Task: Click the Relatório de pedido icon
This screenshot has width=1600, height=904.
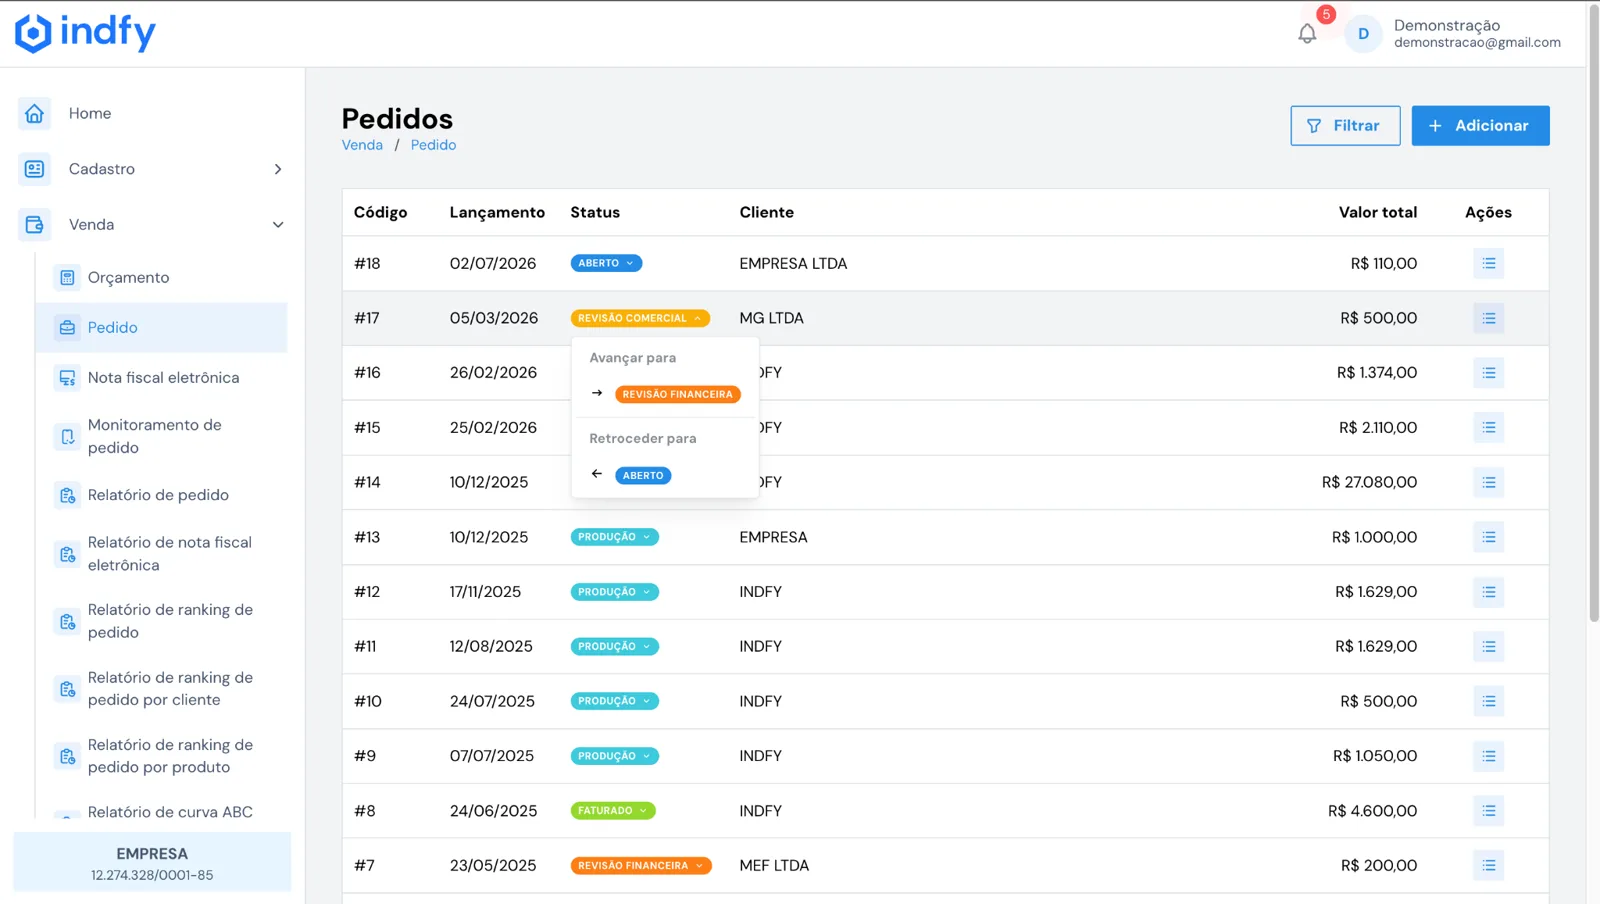Action: click(x=67, y=495)
